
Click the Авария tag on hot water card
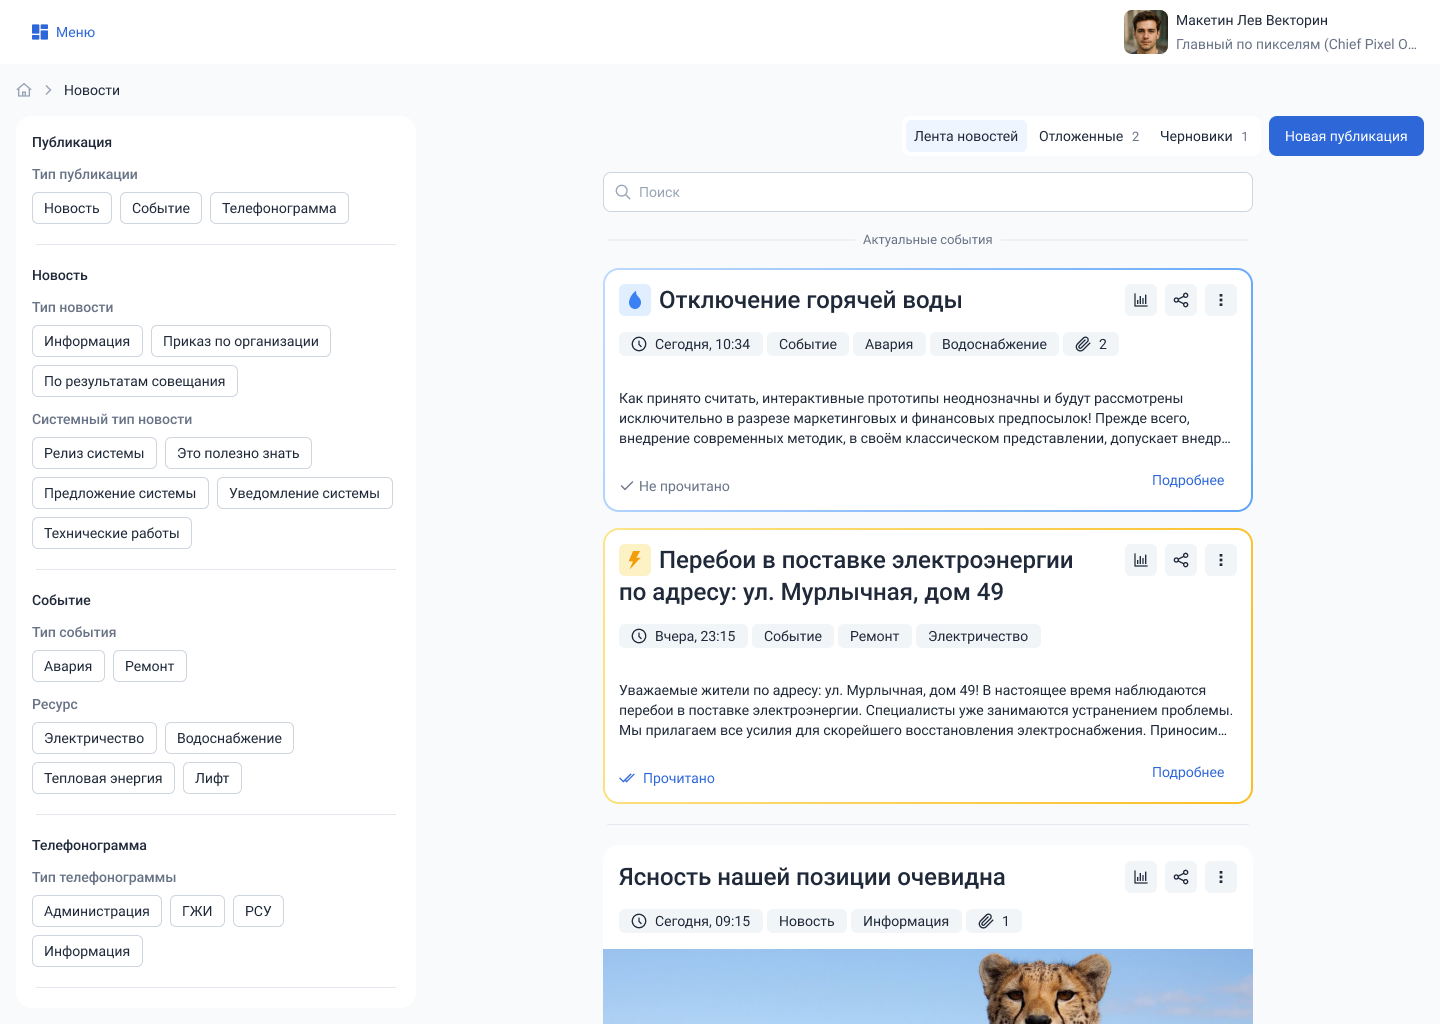[889, 344]
